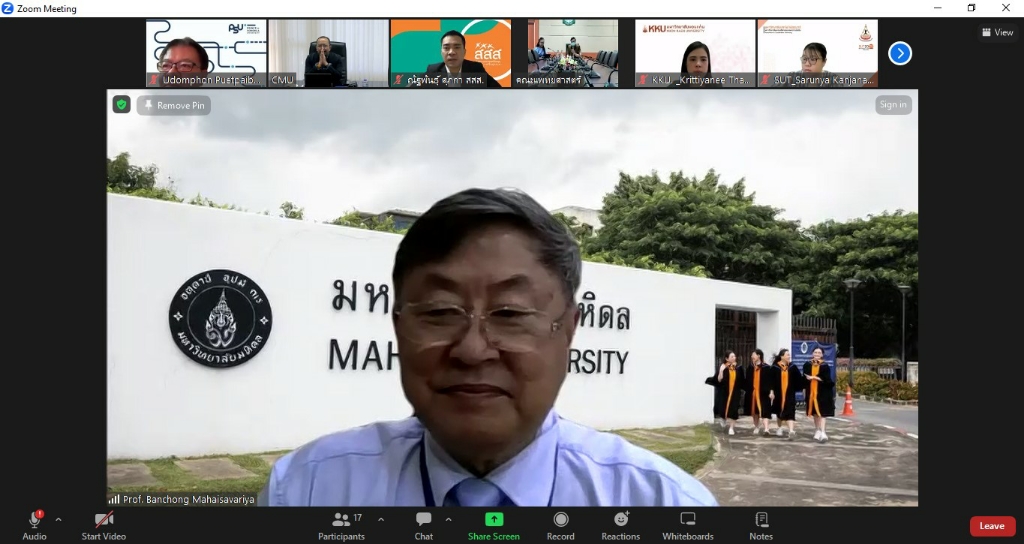Expand the Participants options caret

pos(381,520)
